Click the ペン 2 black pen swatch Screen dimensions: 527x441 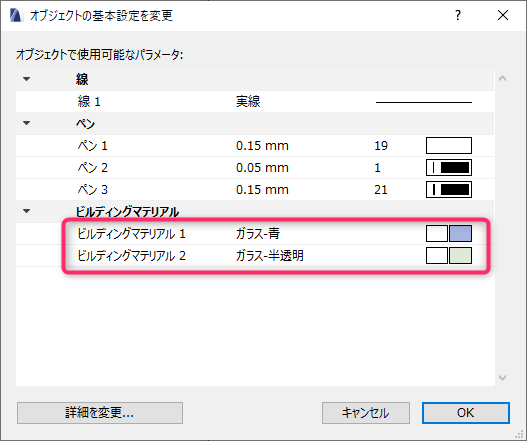click(449, 167)
